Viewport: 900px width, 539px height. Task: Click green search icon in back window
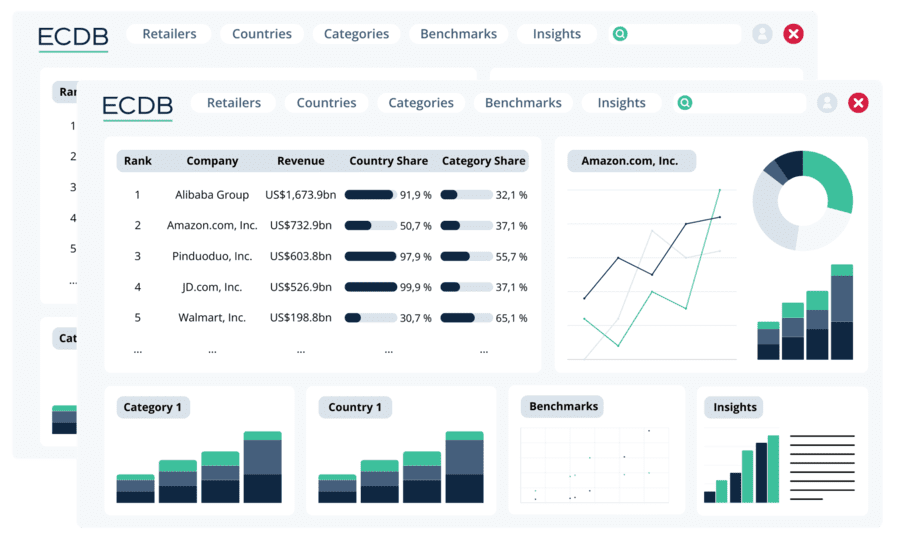click(620, 34)
